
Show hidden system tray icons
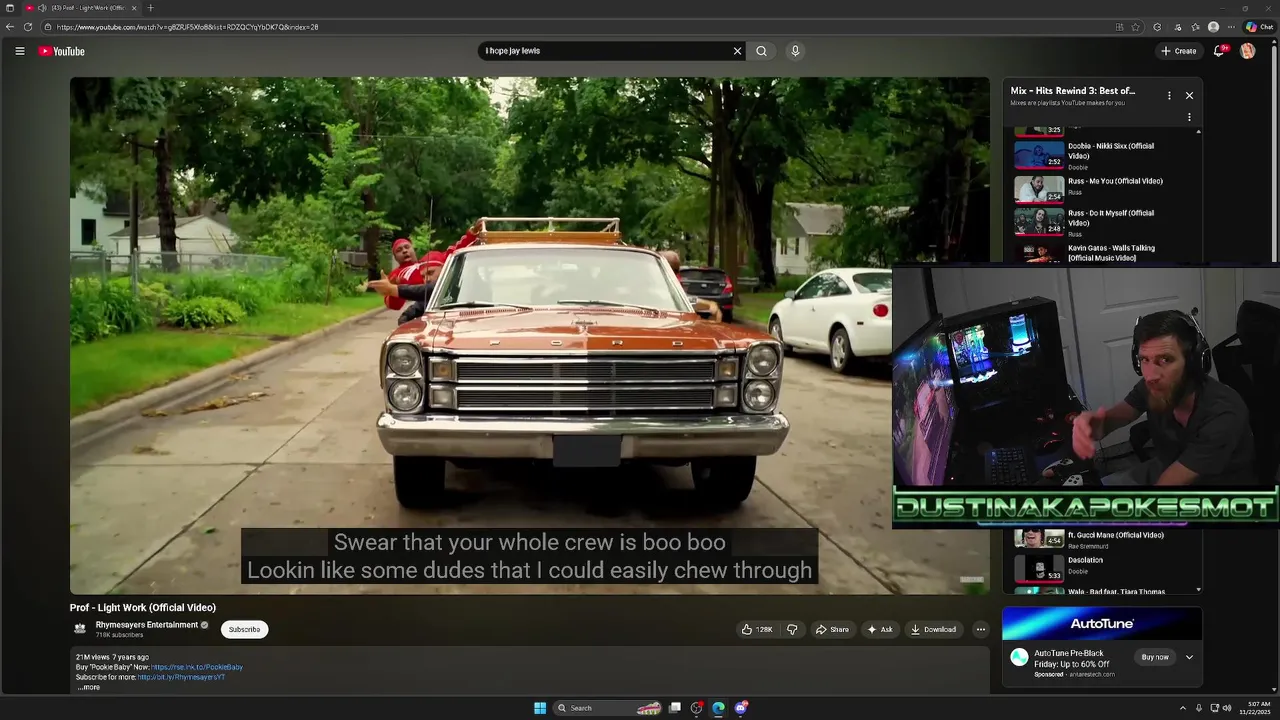1182,708
